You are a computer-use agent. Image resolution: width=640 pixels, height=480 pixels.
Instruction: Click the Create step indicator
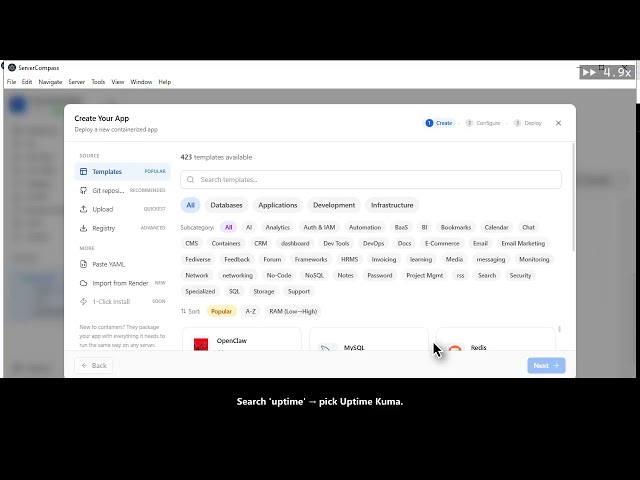(439, 123)
